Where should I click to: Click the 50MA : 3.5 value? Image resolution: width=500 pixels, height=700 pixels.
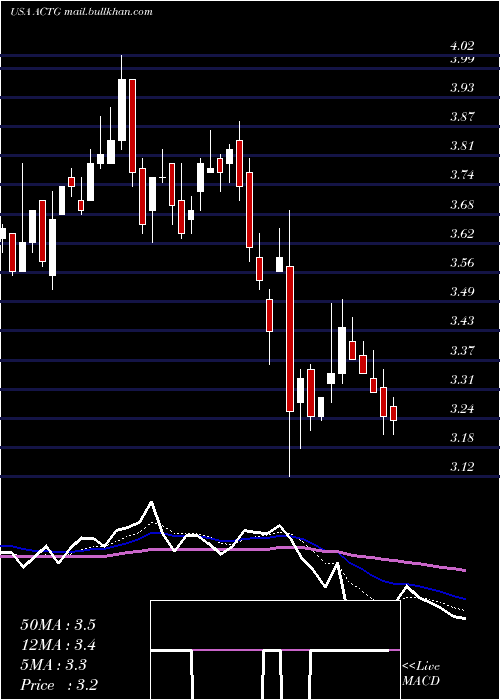tap(58, 625)
